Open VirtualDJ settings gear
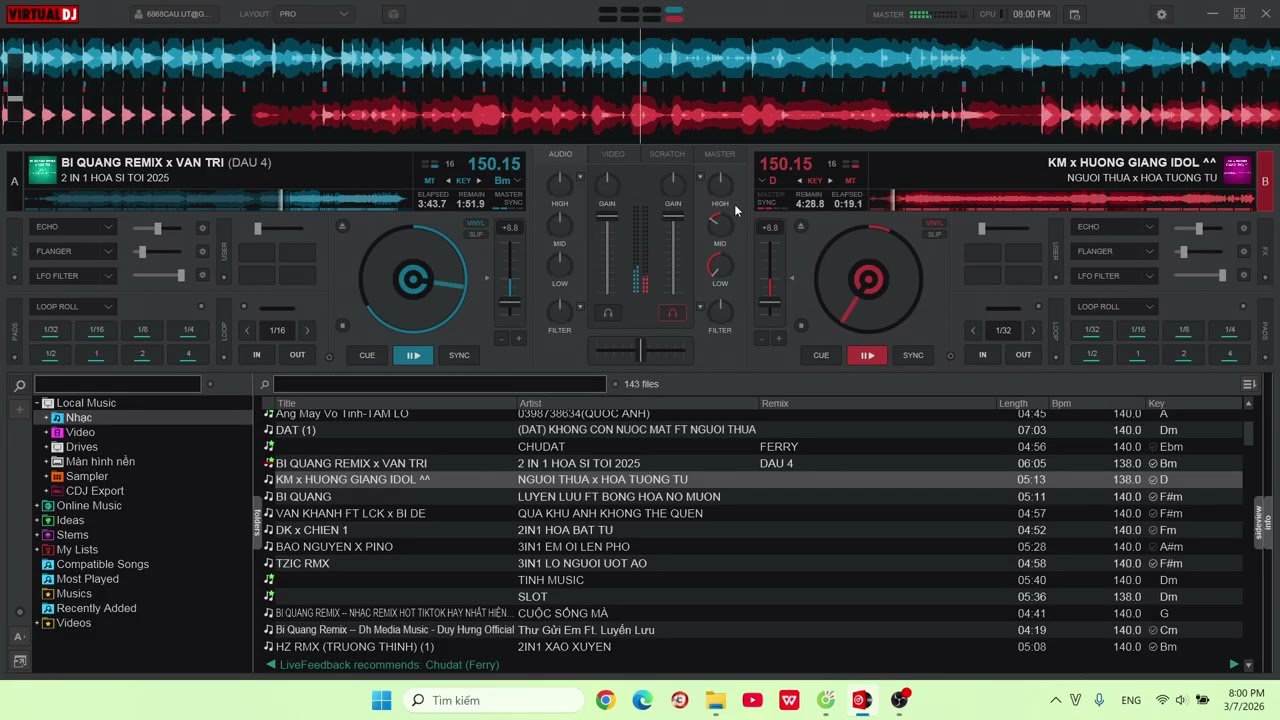This screenshot has height=720, width=1280. [x=1161, y=14]
